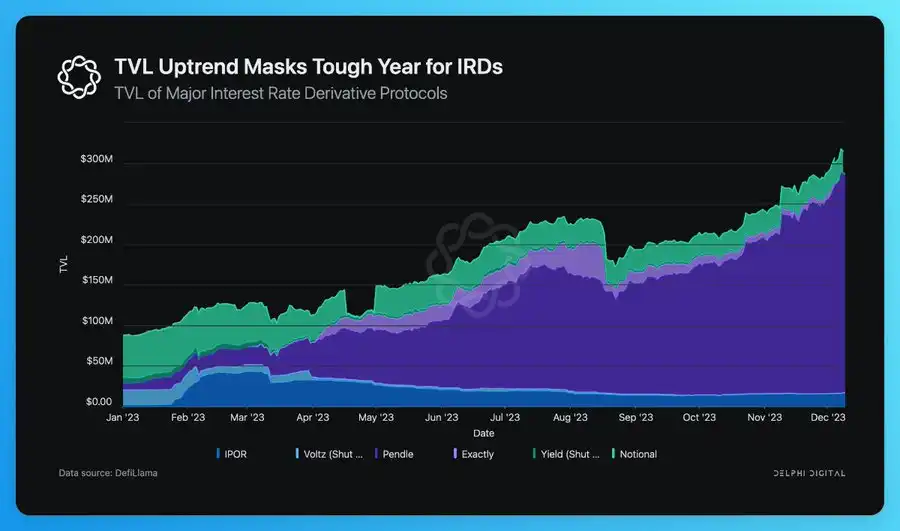Click the chart title 'TVL Uptrend Masks Tough Year'
This screenshot has height=531, width=900.
click(309, 69)
